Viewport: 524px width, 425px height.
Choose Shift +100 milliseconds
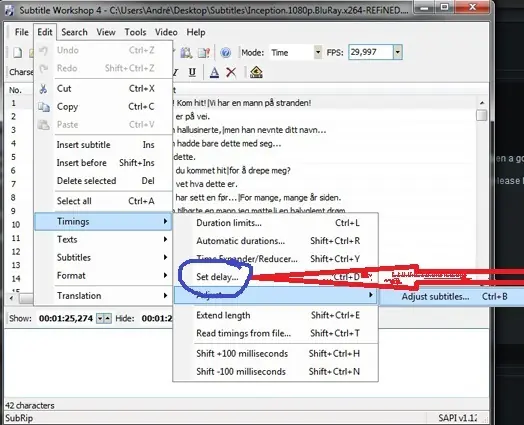(x=276, y=353)
